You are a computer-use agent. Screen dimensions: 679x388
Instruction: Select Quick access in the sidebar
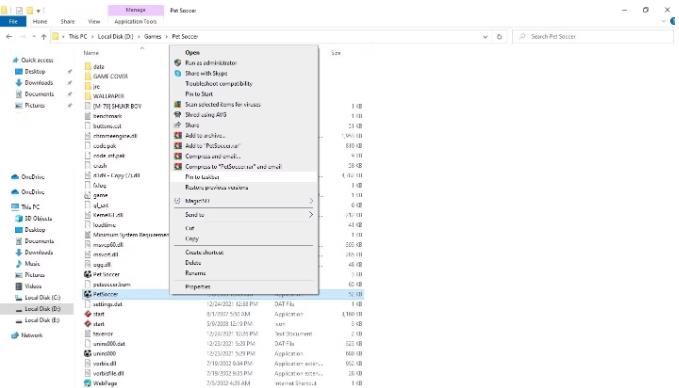click(37, 60)
